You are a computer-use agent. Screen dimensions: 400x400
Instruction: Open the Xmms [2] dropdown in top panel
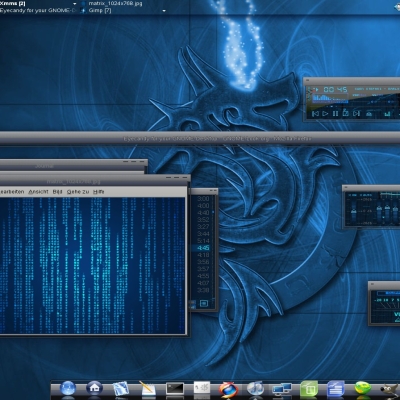pyautogui.click(x=74, y=4)
